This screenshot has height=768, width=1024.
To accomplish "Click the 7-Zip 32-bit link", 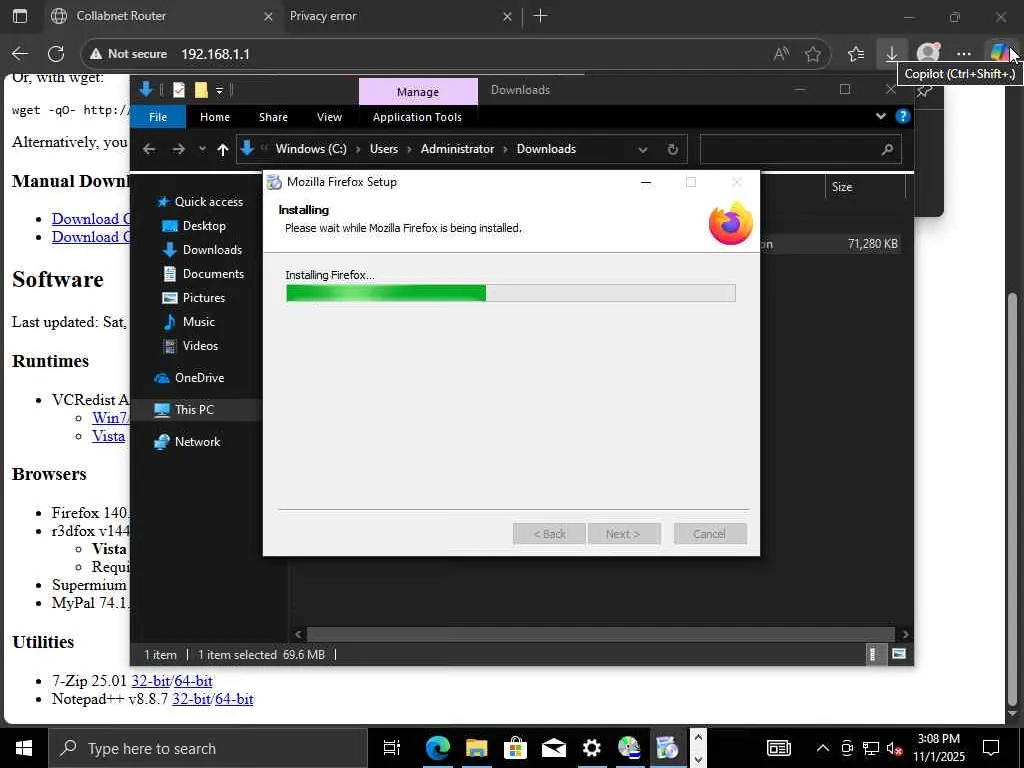I will (150, 680).
